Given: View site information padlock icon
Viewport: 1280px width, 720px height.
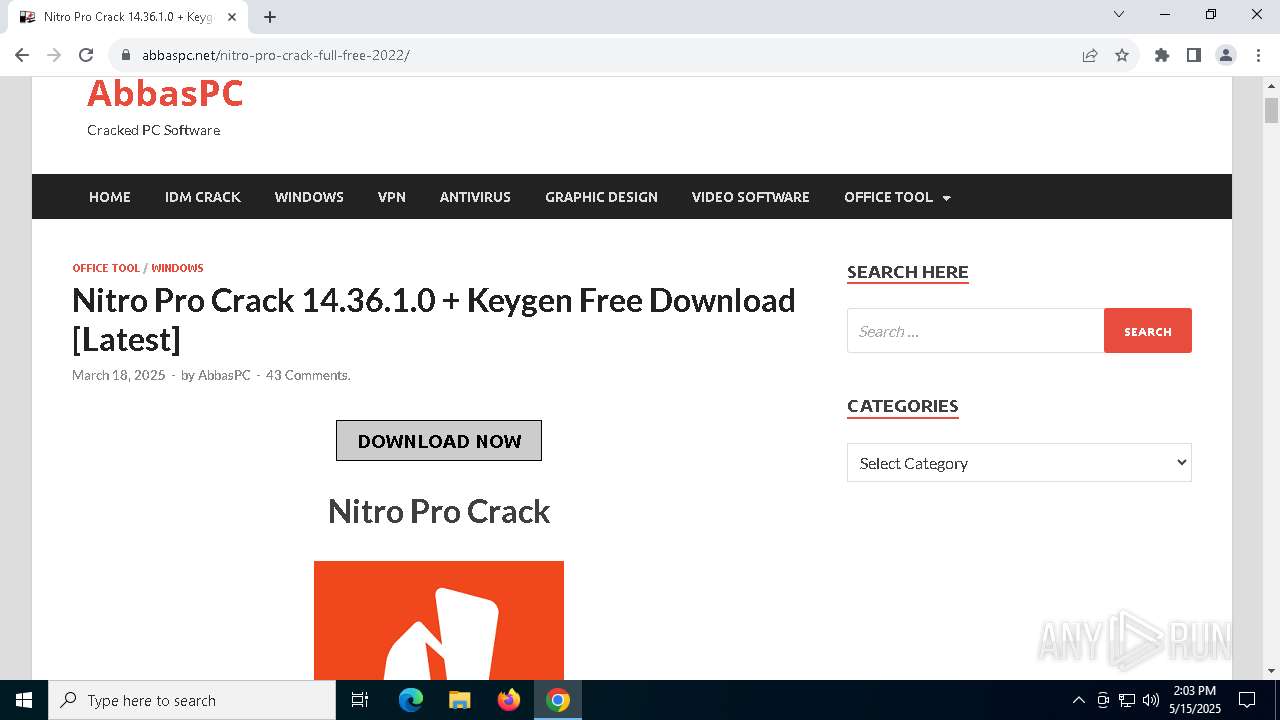Looking at the screenshot, I should (x=125, y=55).
